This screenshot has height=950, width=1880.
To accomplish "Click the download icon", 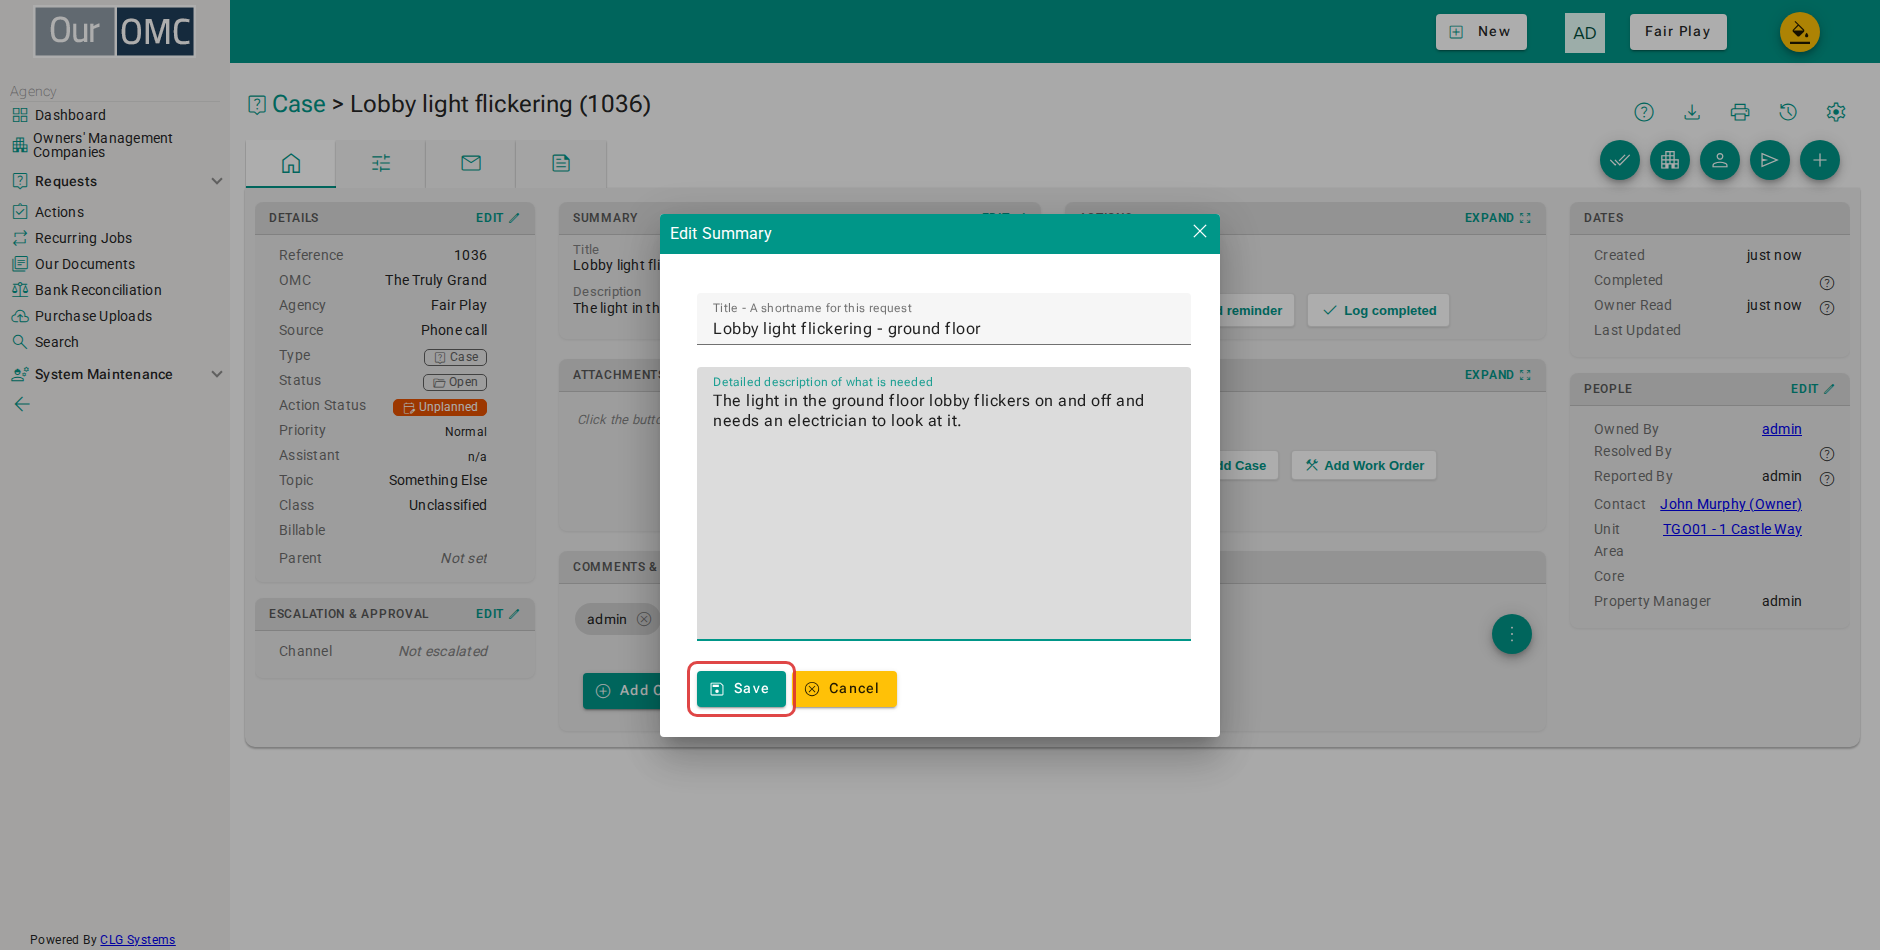I will tap(1692, 112).
